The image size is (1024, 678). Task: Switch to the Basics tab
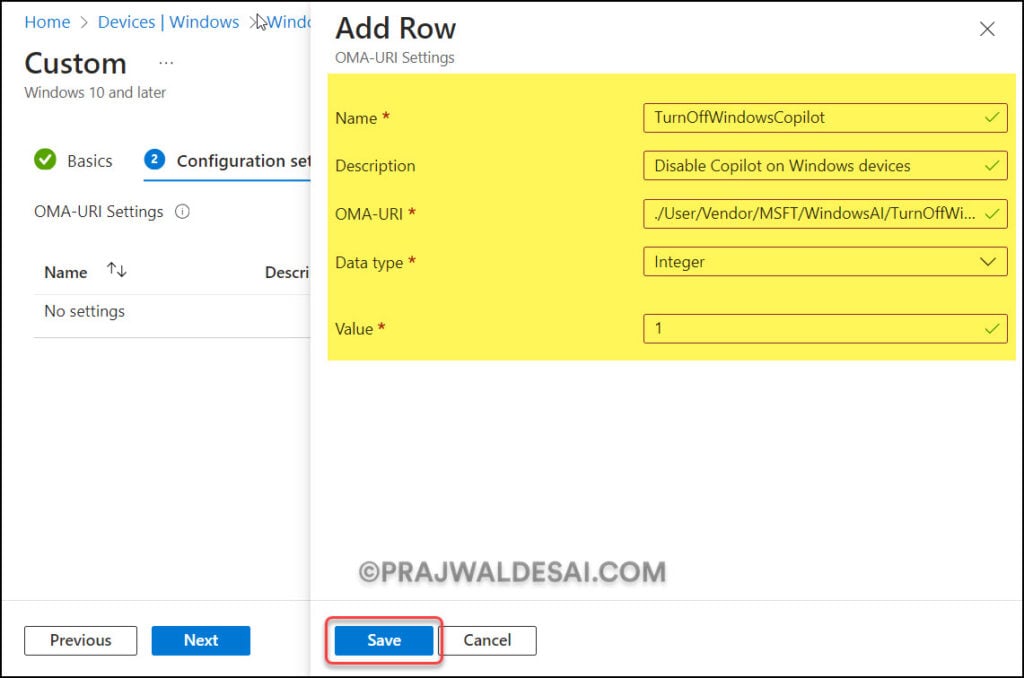coord(73,161)
